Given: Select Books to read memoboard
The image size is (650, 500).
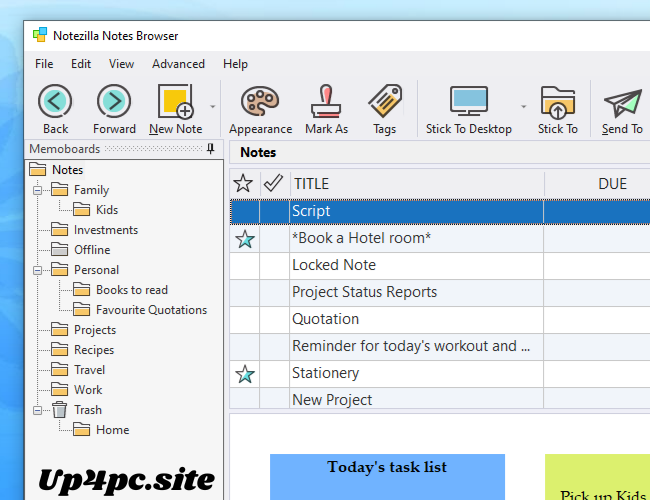Looking at the screenshot, I should pyautogui.click(x=132, y=289).
